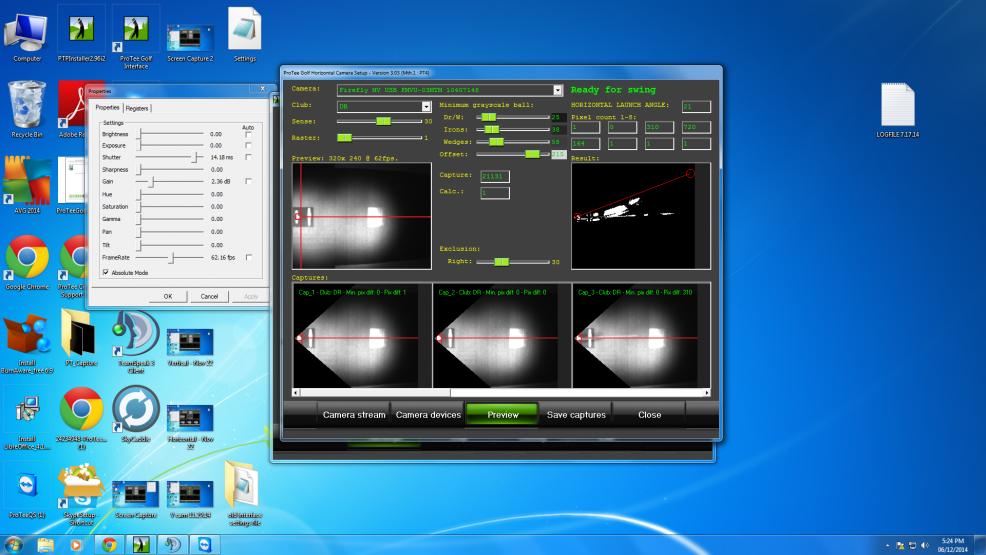Open the Settings notepad icon on desktop

pyautogui.click(x=245, y=35)
